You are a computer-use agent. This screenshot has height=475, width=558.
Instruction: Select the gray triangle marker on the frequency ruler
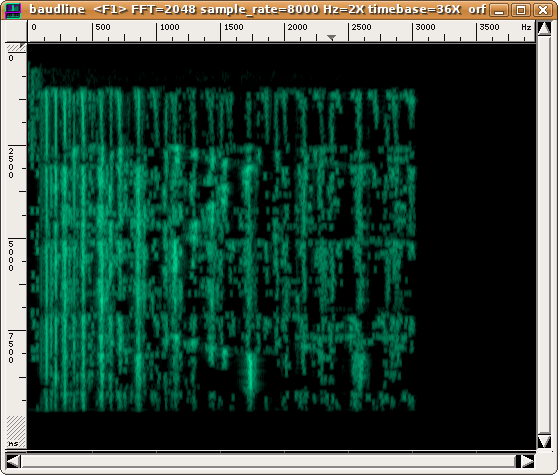pyautogui.click(x=331, y=37)
